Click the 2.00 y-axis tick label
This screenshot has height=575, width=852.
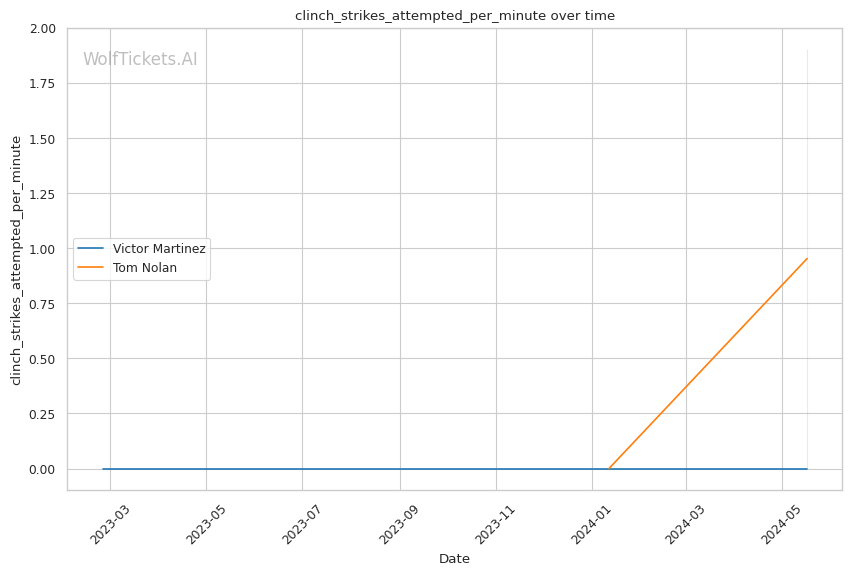coord(42,28)
